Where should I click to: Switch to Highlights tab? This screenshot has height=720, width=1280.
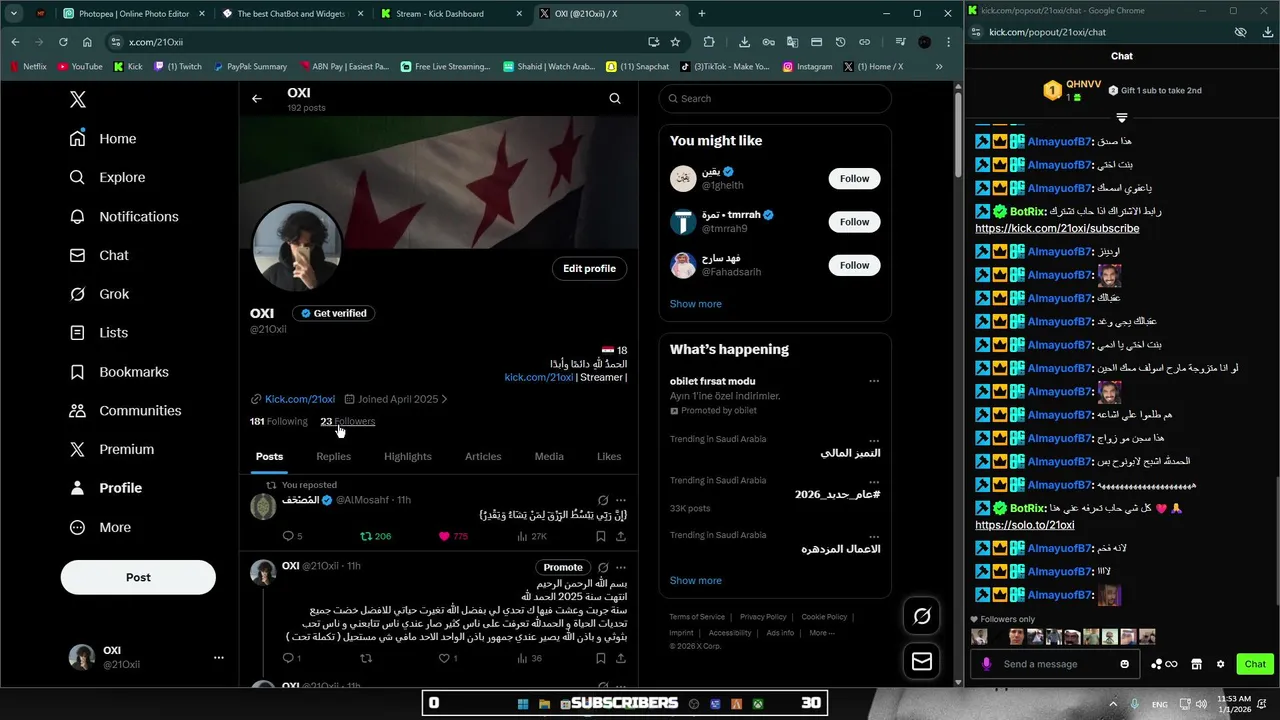coord(408,456)
